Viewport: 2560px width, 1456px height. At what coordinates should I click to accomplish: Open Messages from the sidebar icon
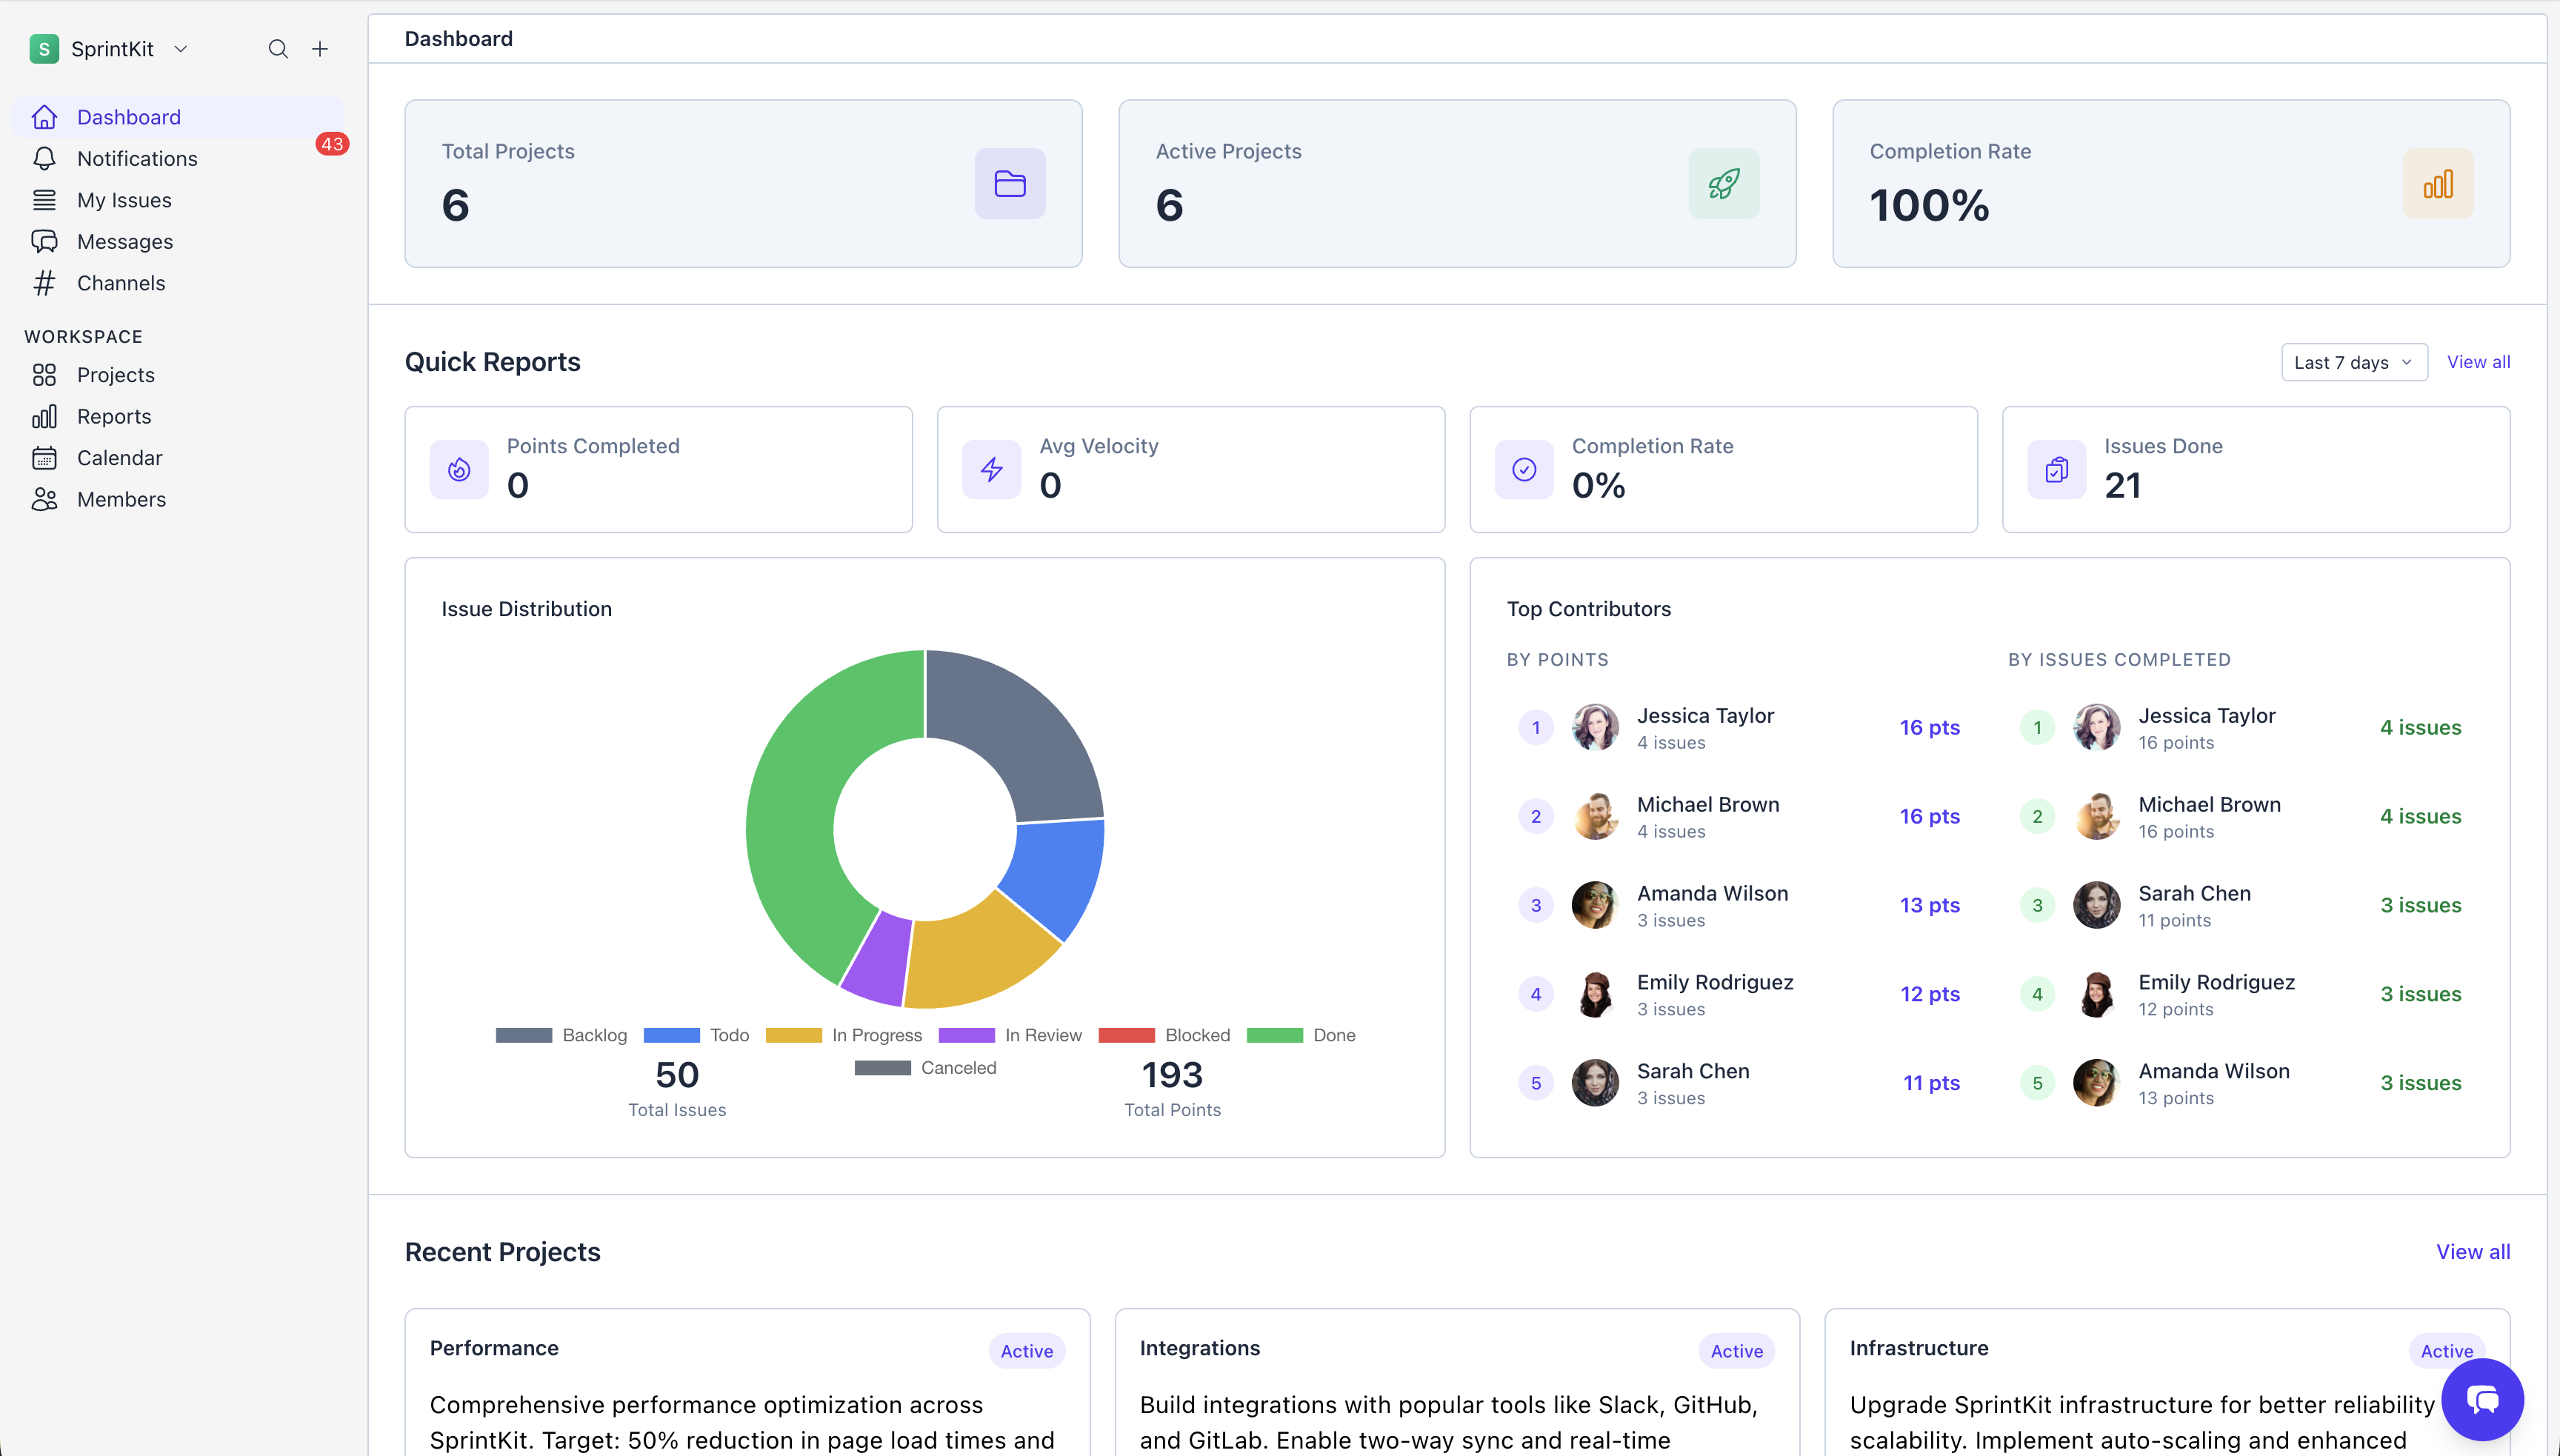click(x=45, y=241)
